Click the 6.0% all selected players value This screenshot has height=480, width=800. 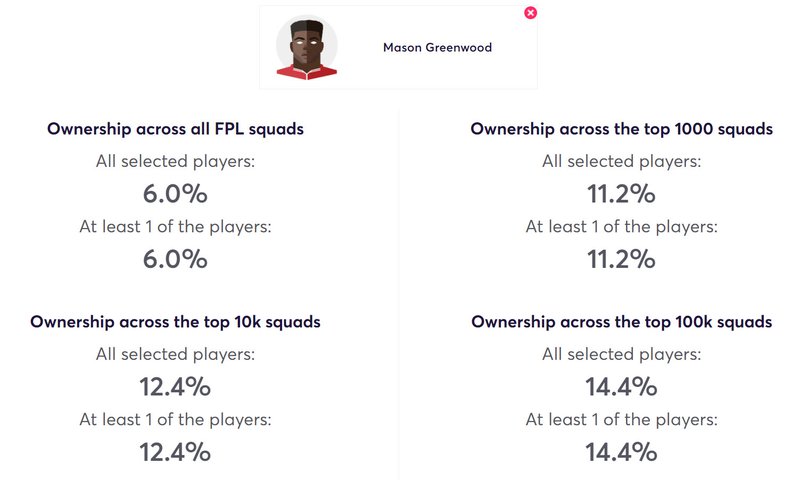pyautogui.click(x=175, y=194)
